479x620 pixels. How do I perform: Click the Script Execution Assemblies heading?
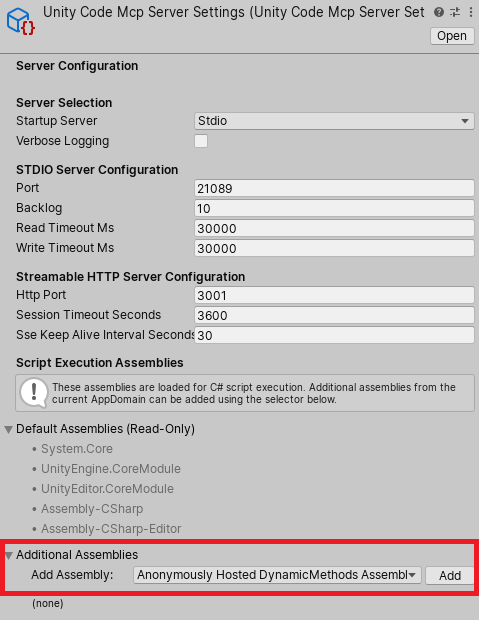[100, 363]
